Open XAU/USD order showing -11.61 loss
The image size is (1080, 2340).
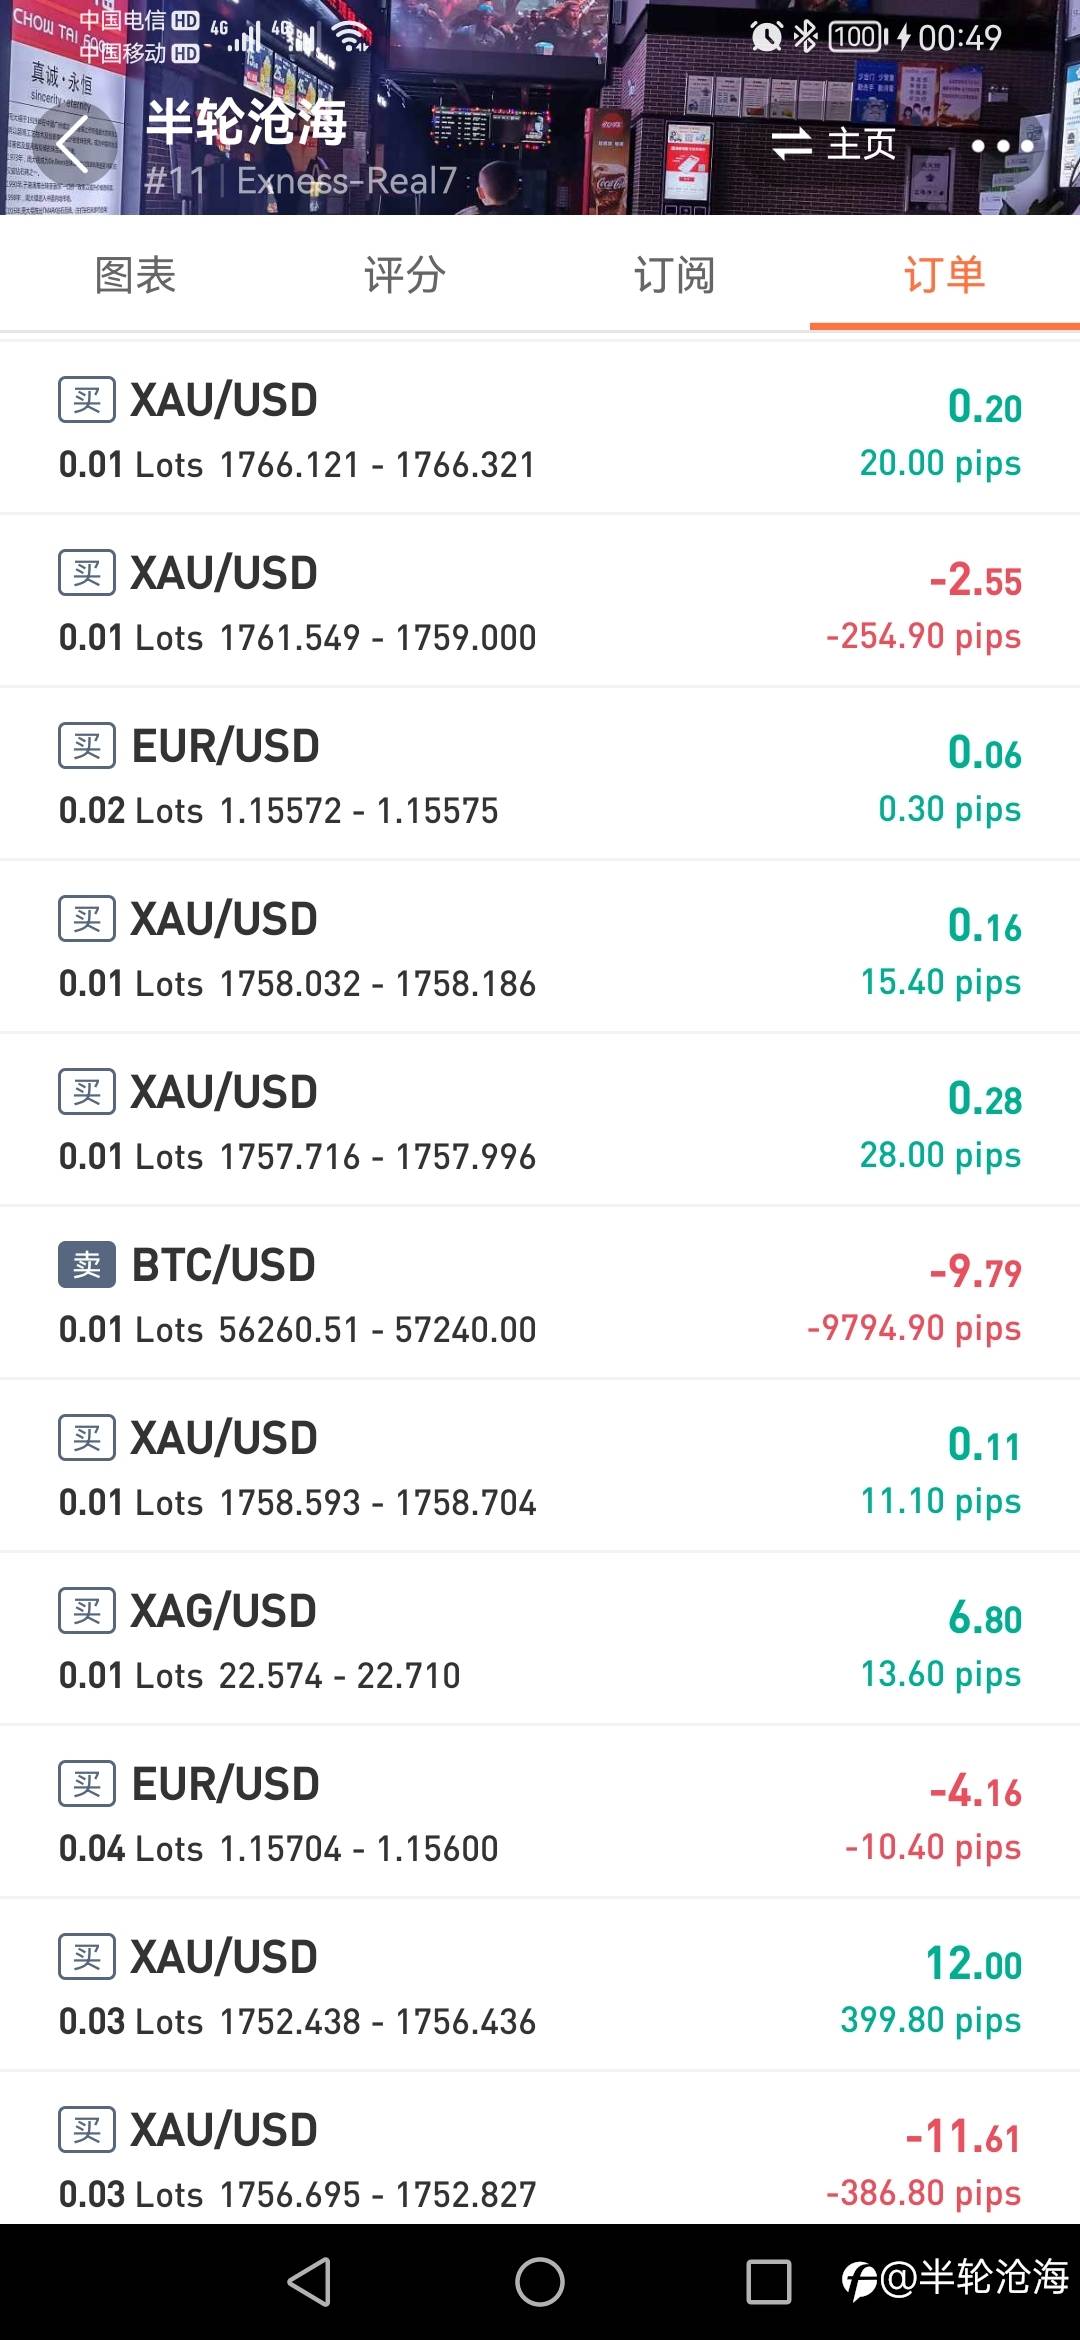tap(540, 2150)
